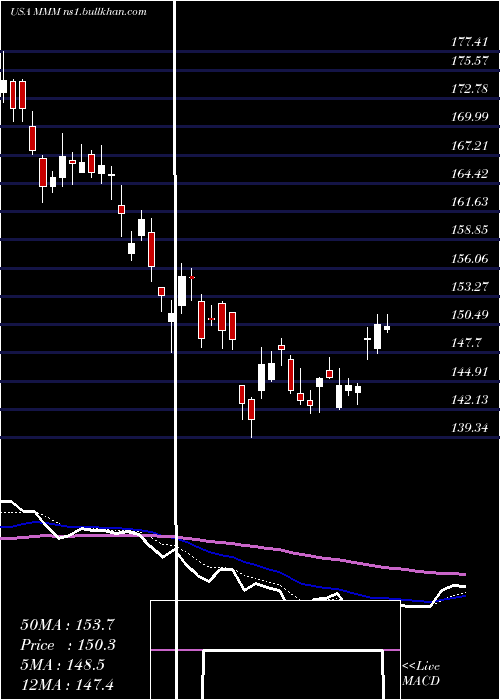Click the 164.42 price level label
Image resolution: width=500 pixels, height=700 pixels.
point(469,174)
